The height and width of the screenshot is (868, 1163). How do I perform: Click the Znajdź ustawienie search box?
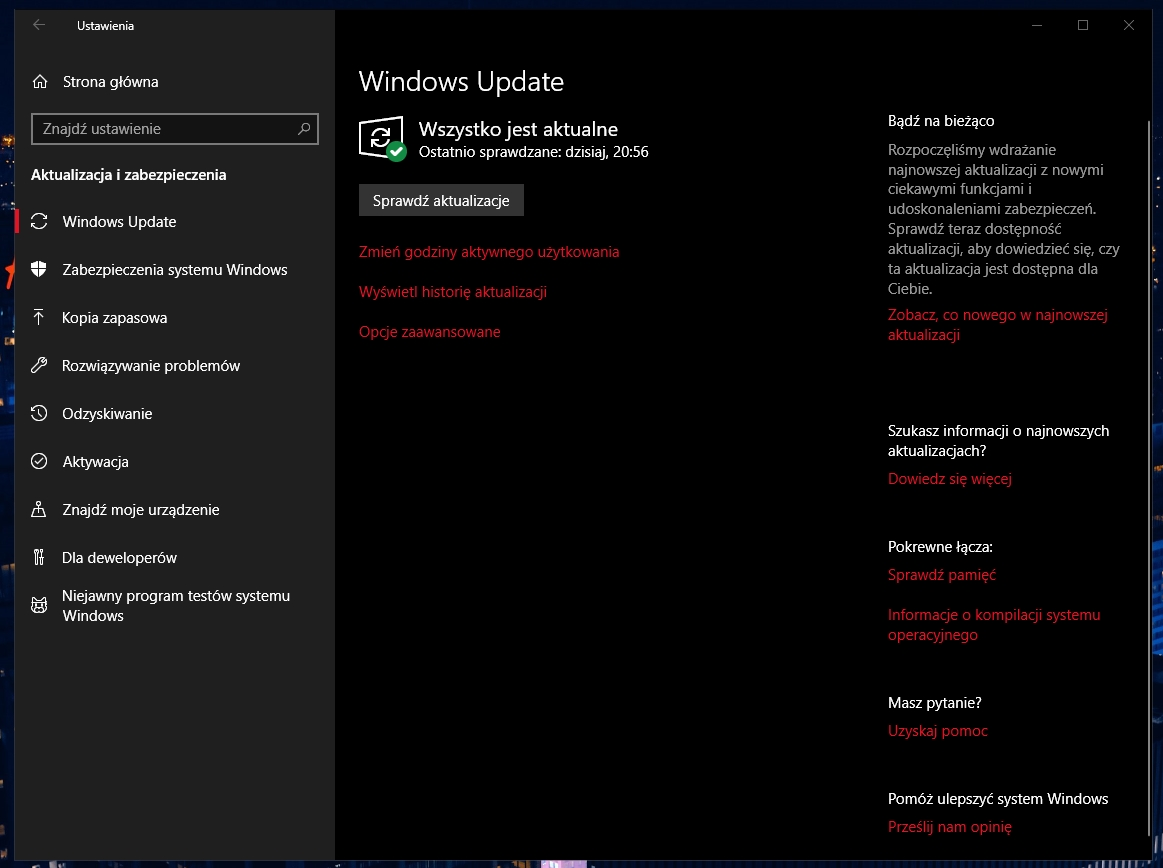tap(175, 129)
